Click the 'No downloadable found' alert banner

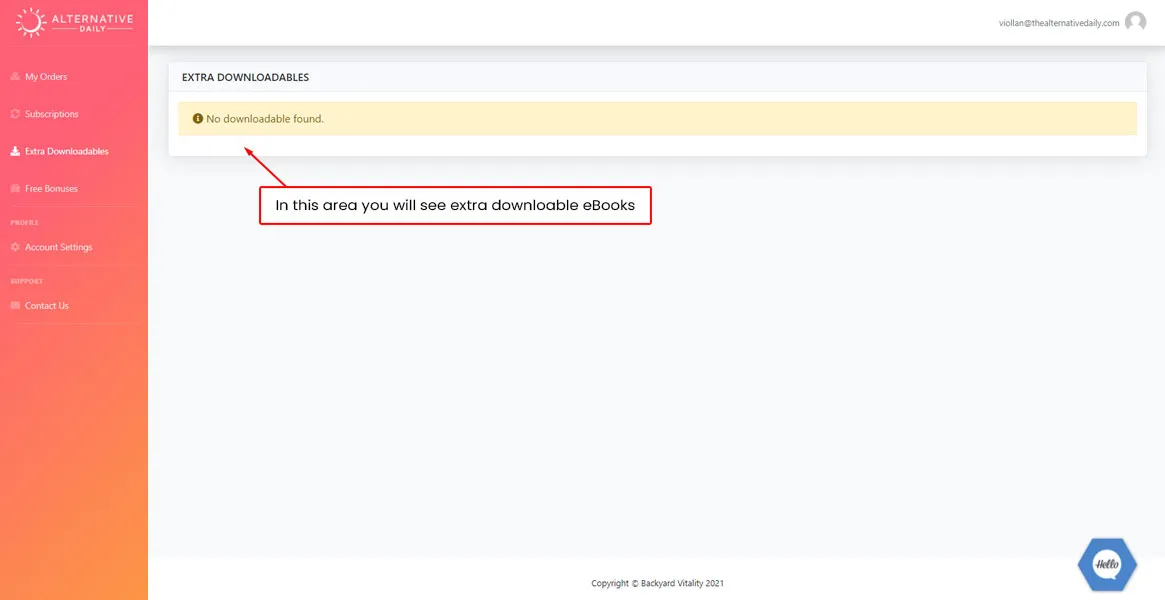point(657,119)
